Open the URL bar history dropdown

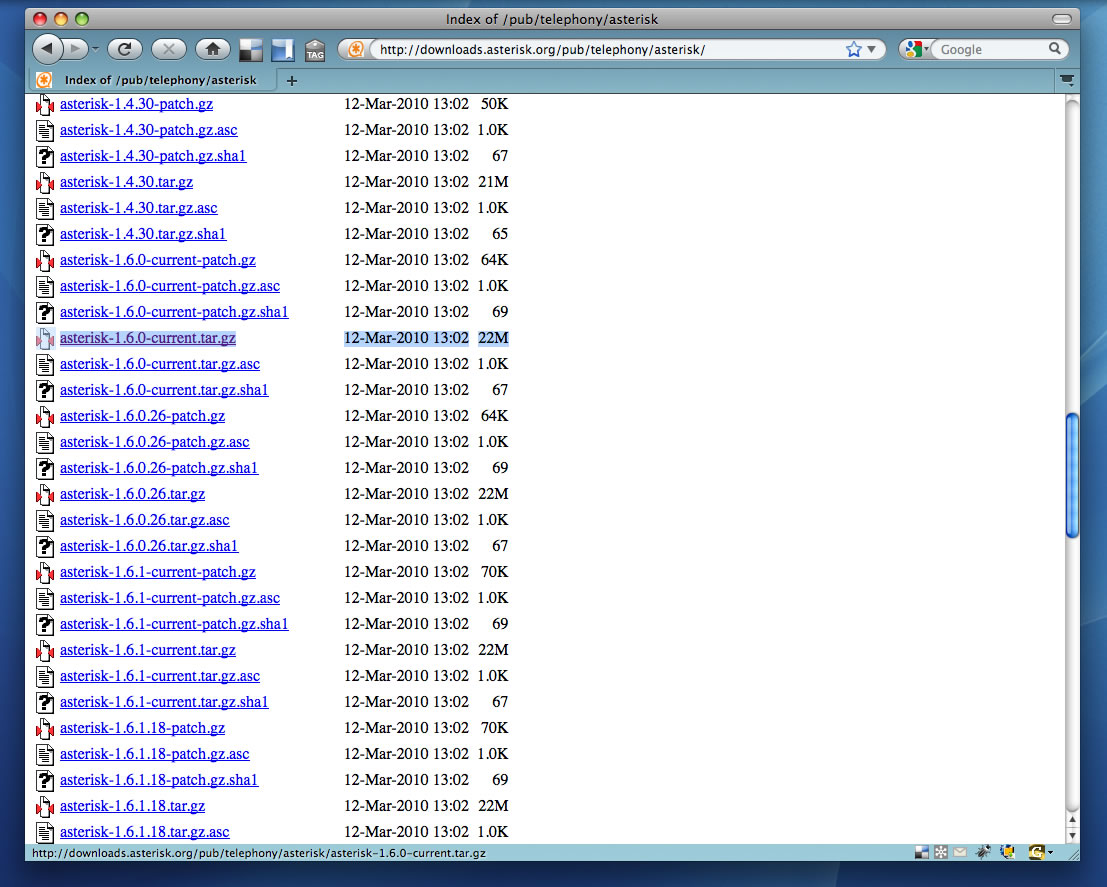click(x=872, y=49)
